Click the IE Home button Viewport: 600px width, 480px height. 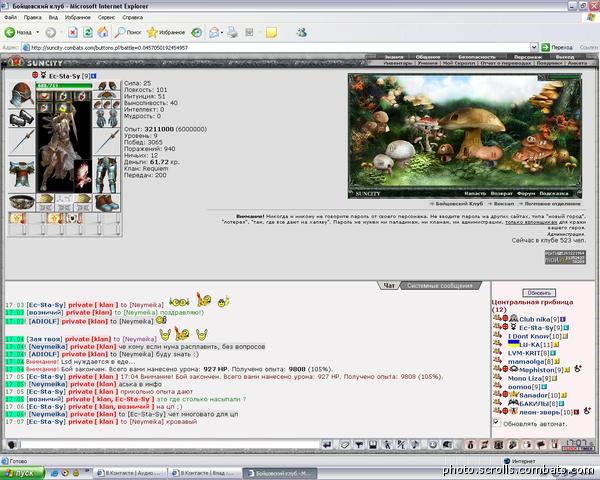tap(103, 33)
